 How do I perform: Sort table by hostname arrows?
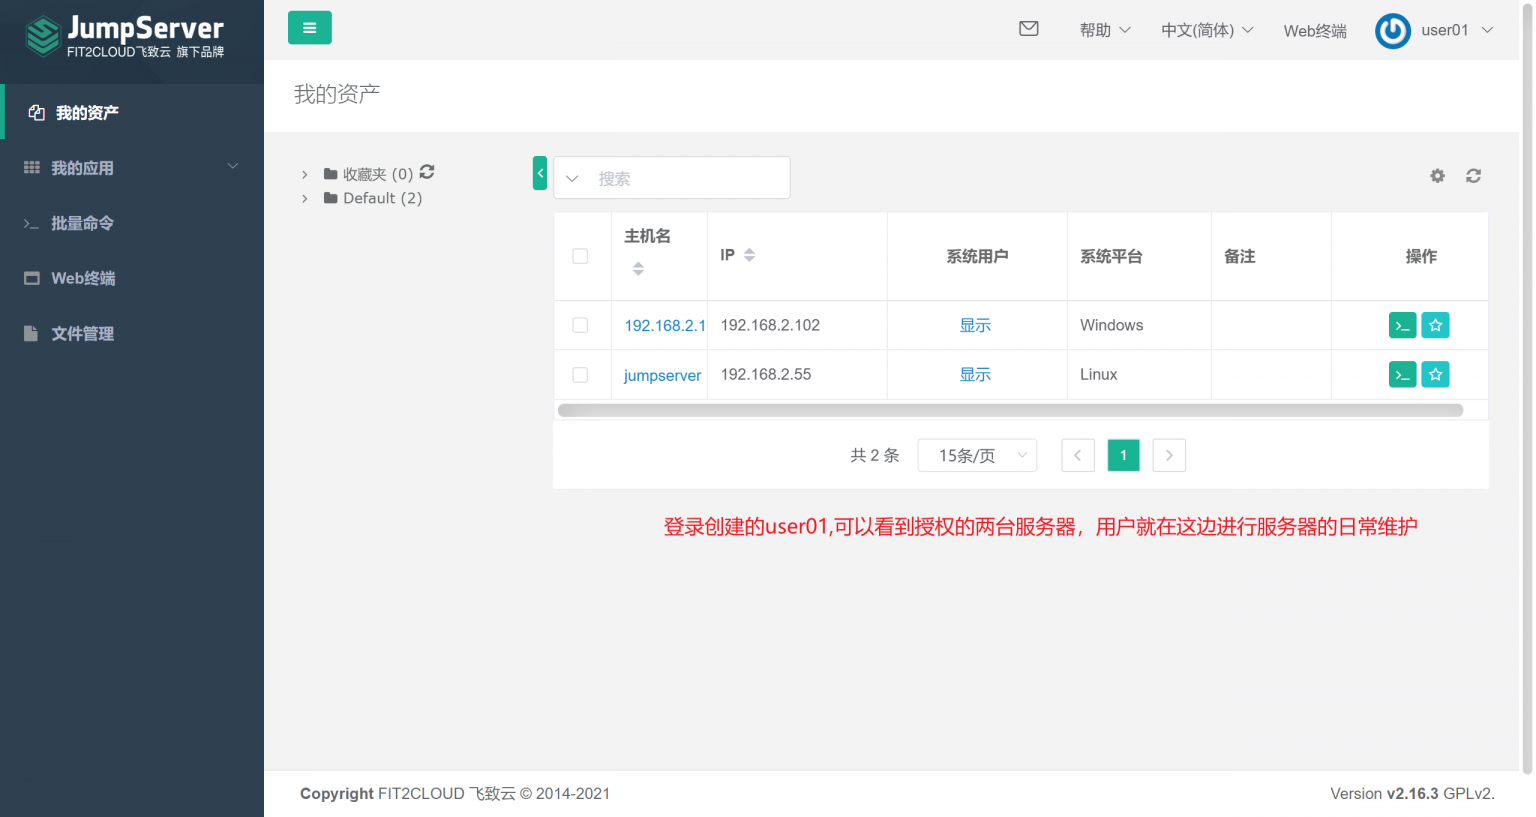638,268
